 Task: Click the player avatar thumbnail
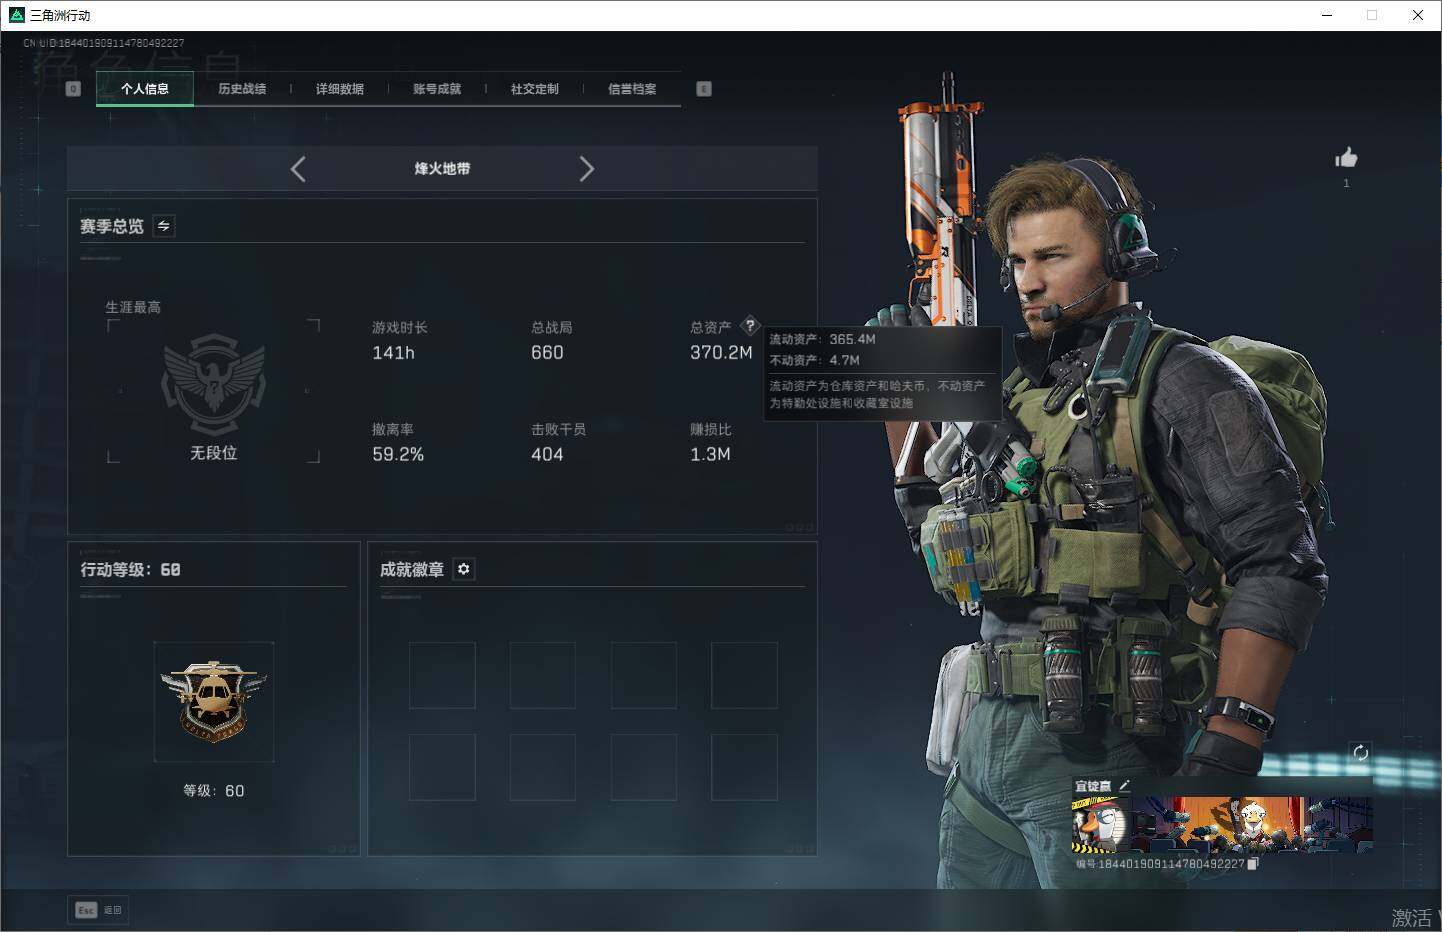click(1098, 824)
